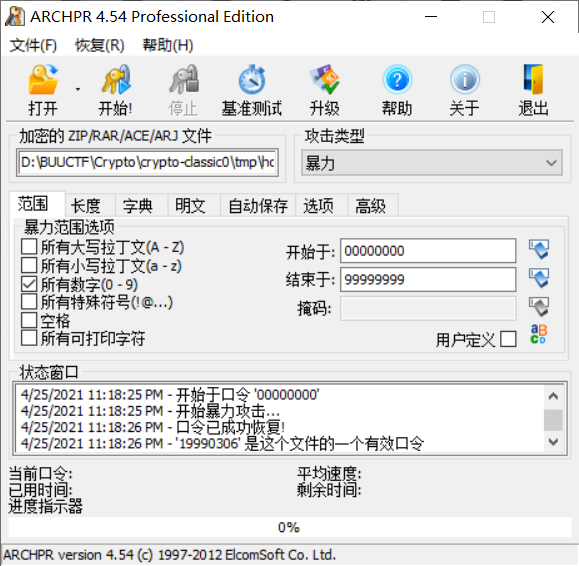
Task: Run the 基准测试 benchmark icon
Action: pos(252,79)
